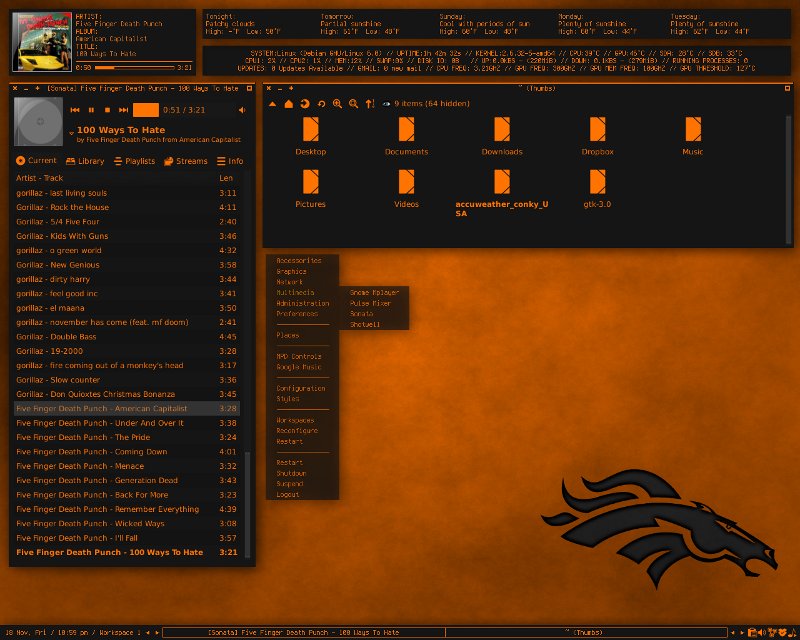
Task: Select the accuweather_conky_USA folder
Action: (502, 193)
